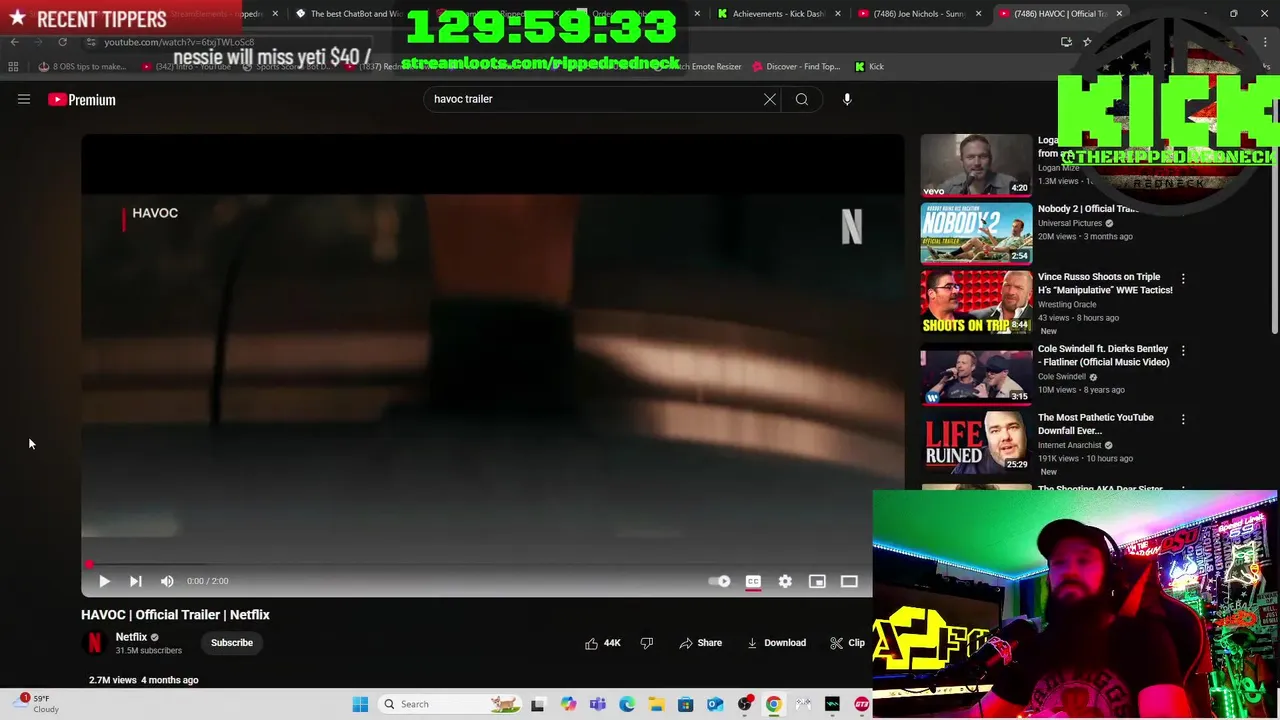The width and height of the screenshot is (1280, 720).
Task: Open the YouTube guide hamburger menu
Action: 24,99
